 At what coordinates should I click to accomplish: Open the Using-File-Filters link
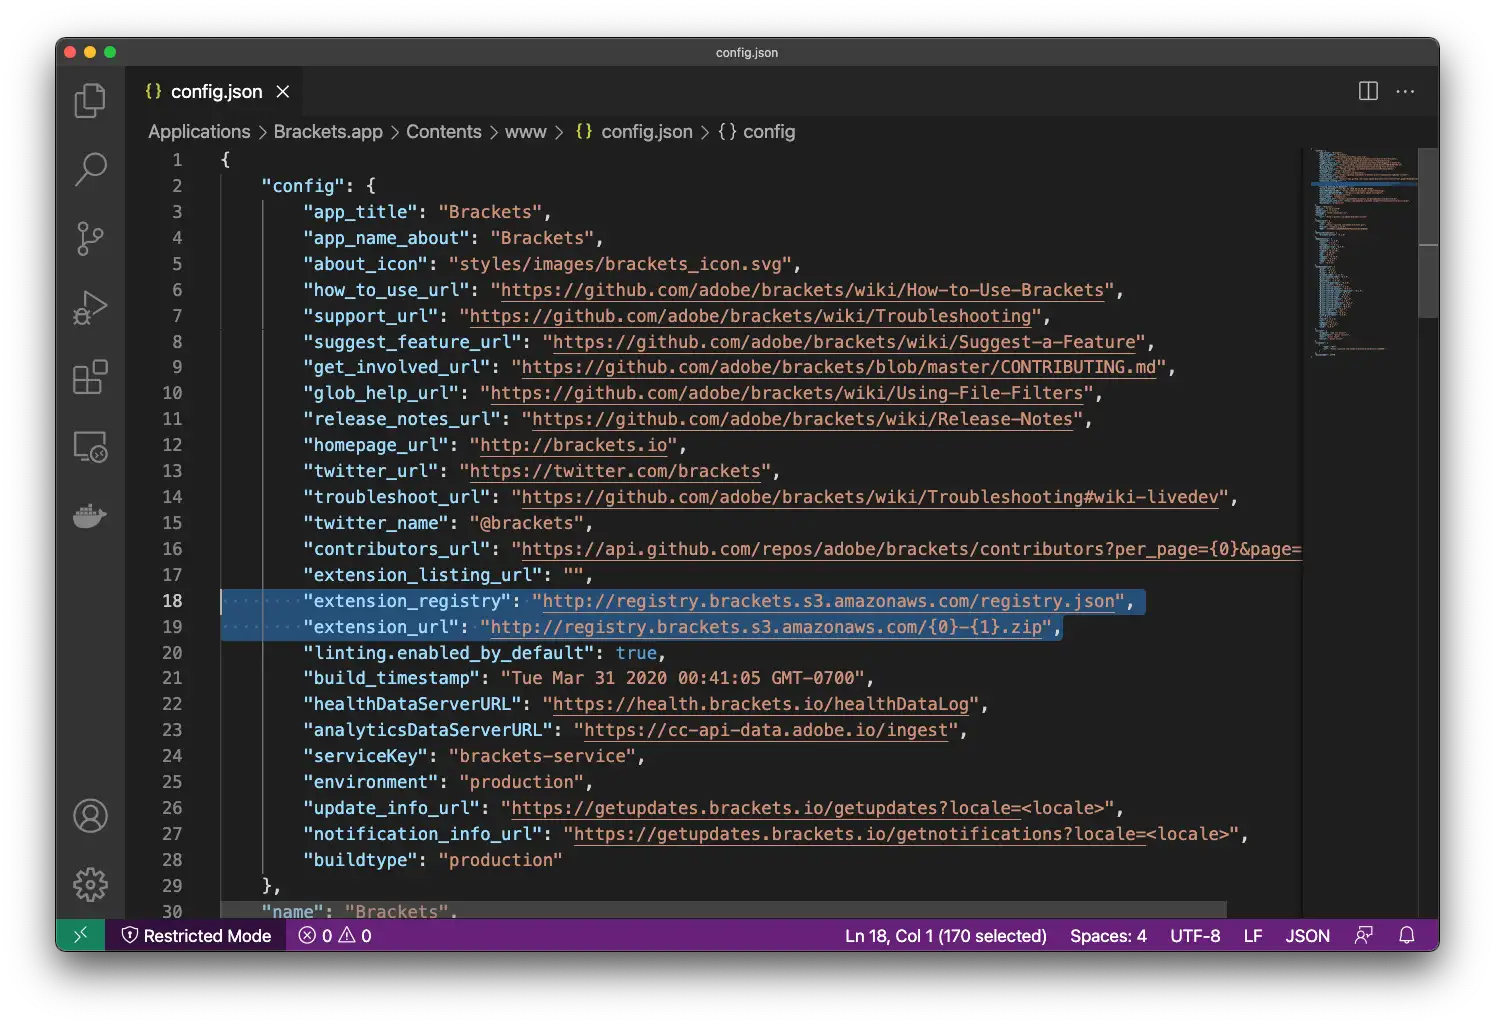click(787, 393)
